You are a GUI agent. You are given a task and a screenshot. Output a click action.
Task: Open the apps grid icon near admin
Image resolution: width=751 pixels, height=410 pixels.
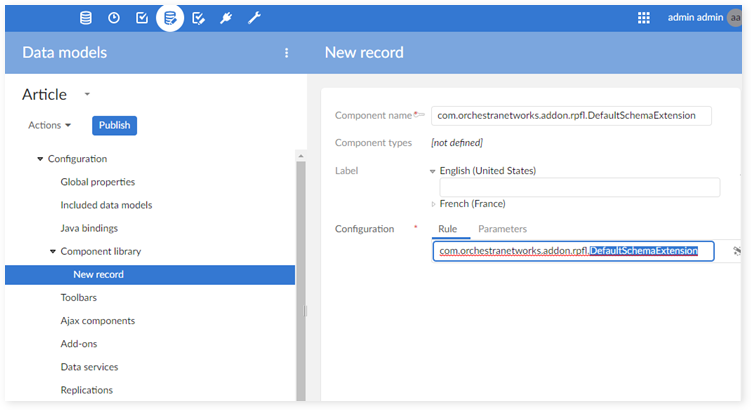point(644,17)
